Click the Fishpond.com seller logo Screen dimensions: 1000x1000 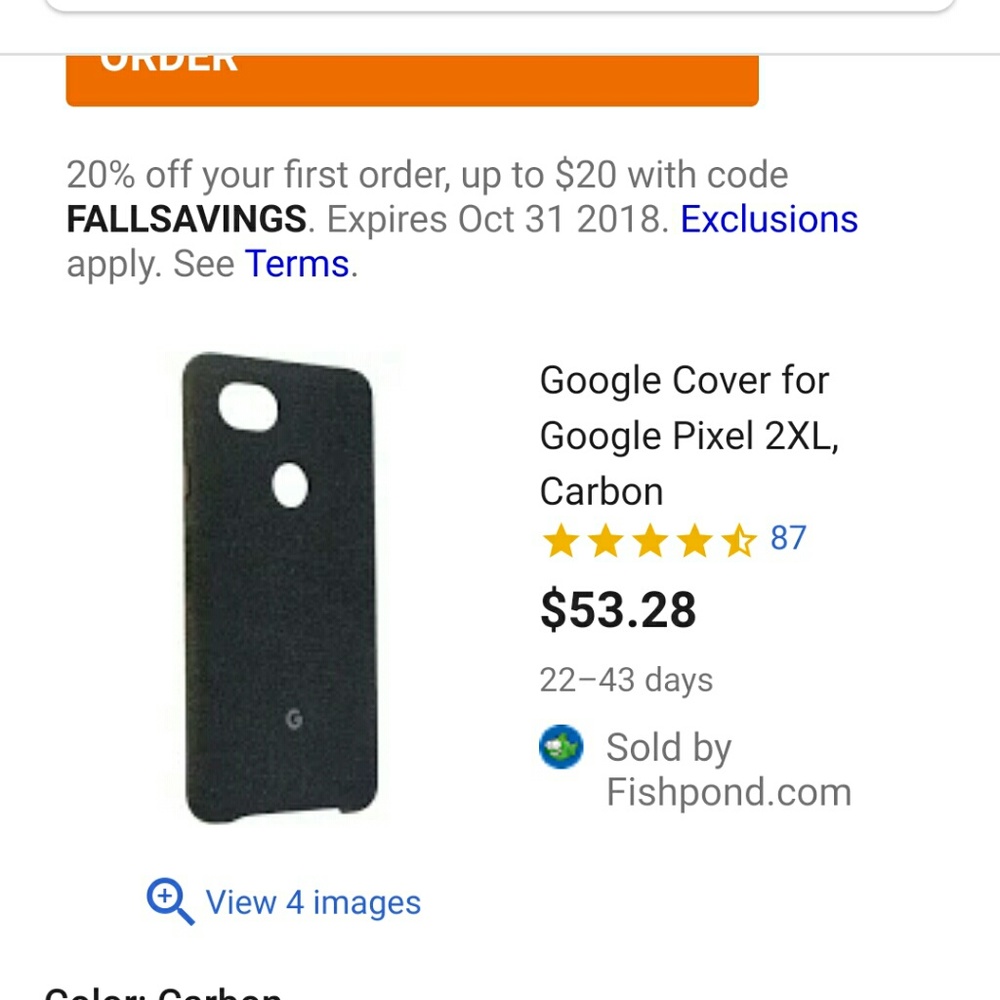click(x=561, y=747)
